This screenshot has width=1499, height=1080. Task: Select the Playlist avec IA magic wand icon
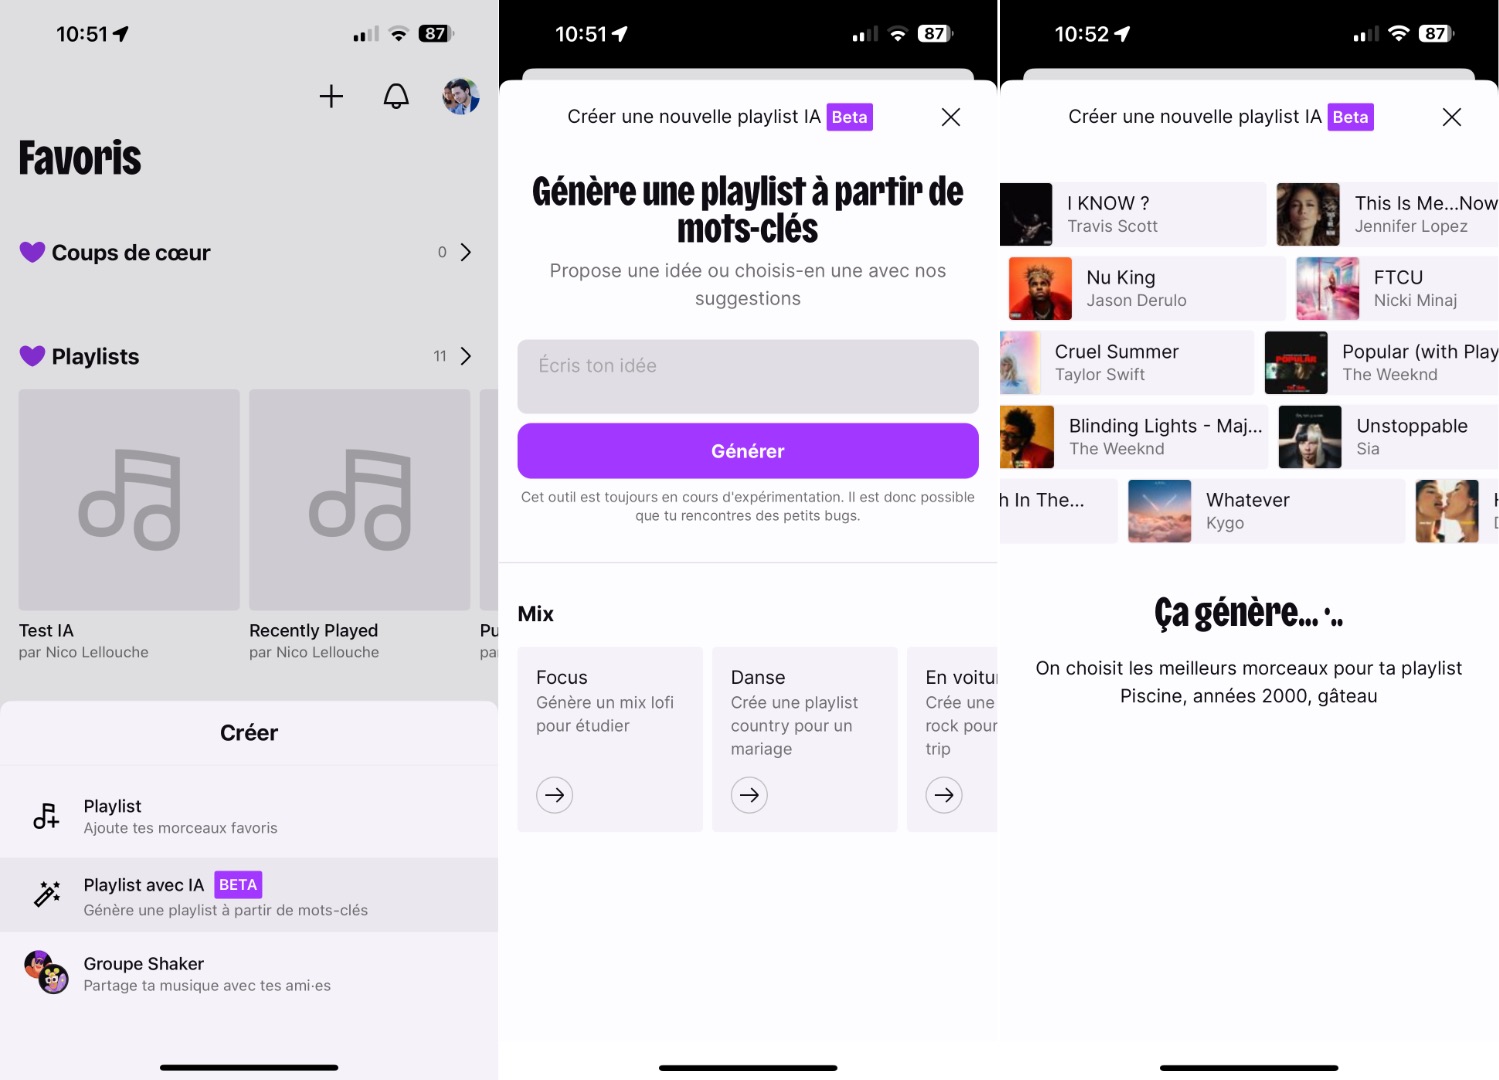tap(47, 894)
